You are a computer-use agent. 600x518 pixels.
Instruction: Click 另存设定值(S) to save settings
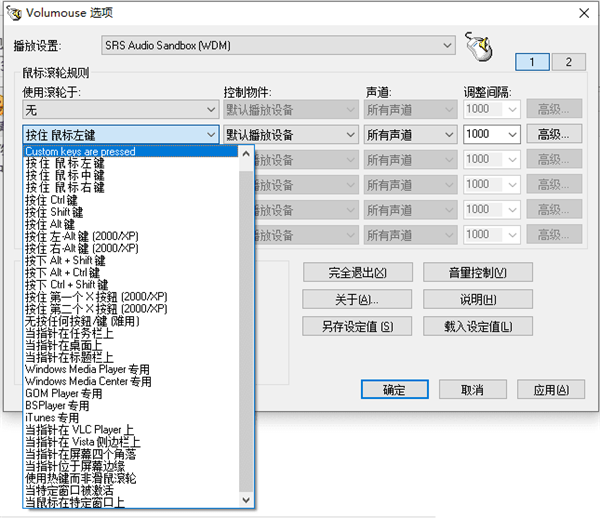pyautogui.click(x=357, y=327)
